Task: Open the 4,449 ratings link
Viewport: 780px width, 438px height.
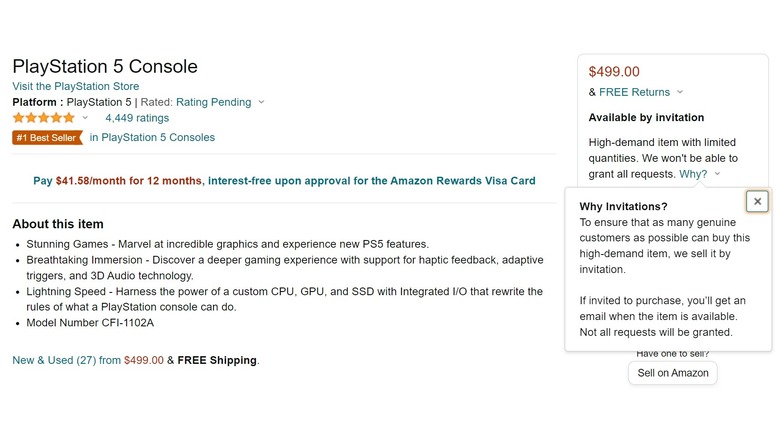Action: [137, 118]
